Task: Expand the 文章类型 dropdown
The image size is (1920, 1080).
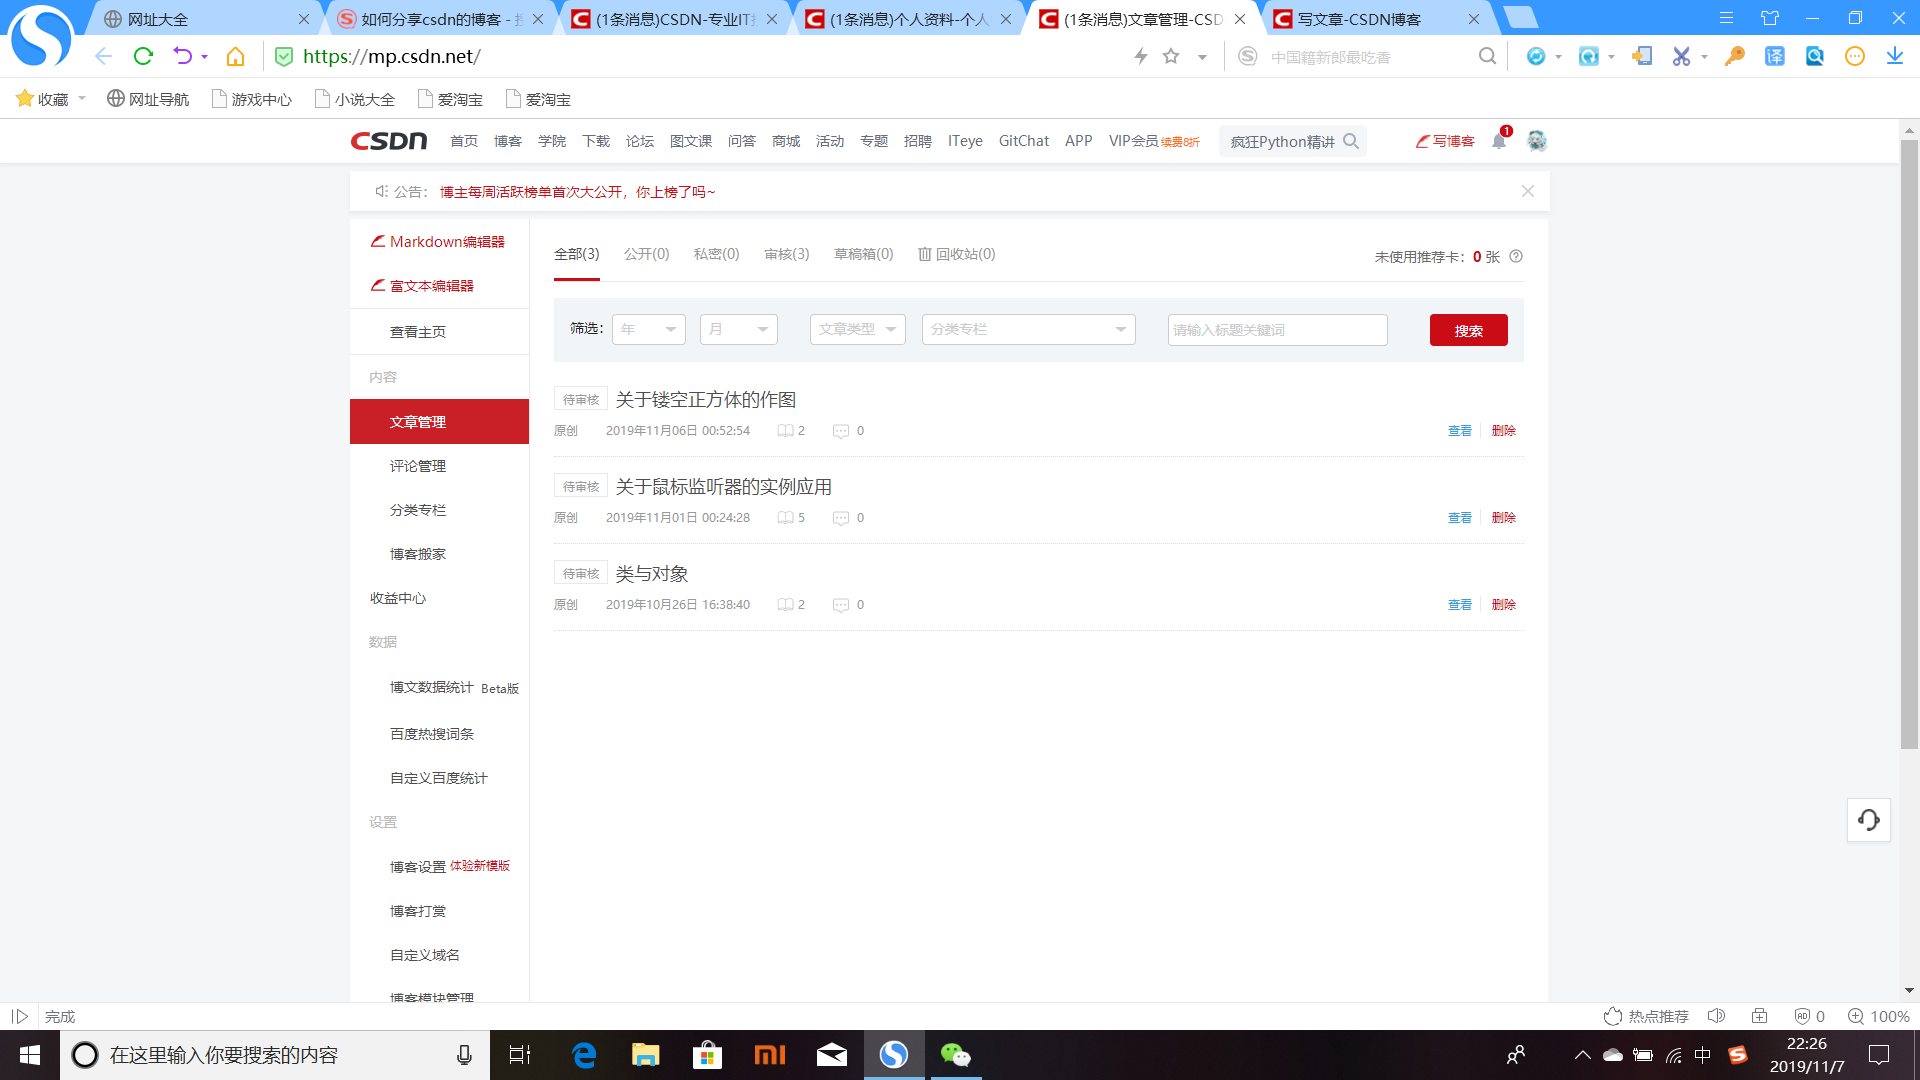Action: pos(857,329)
